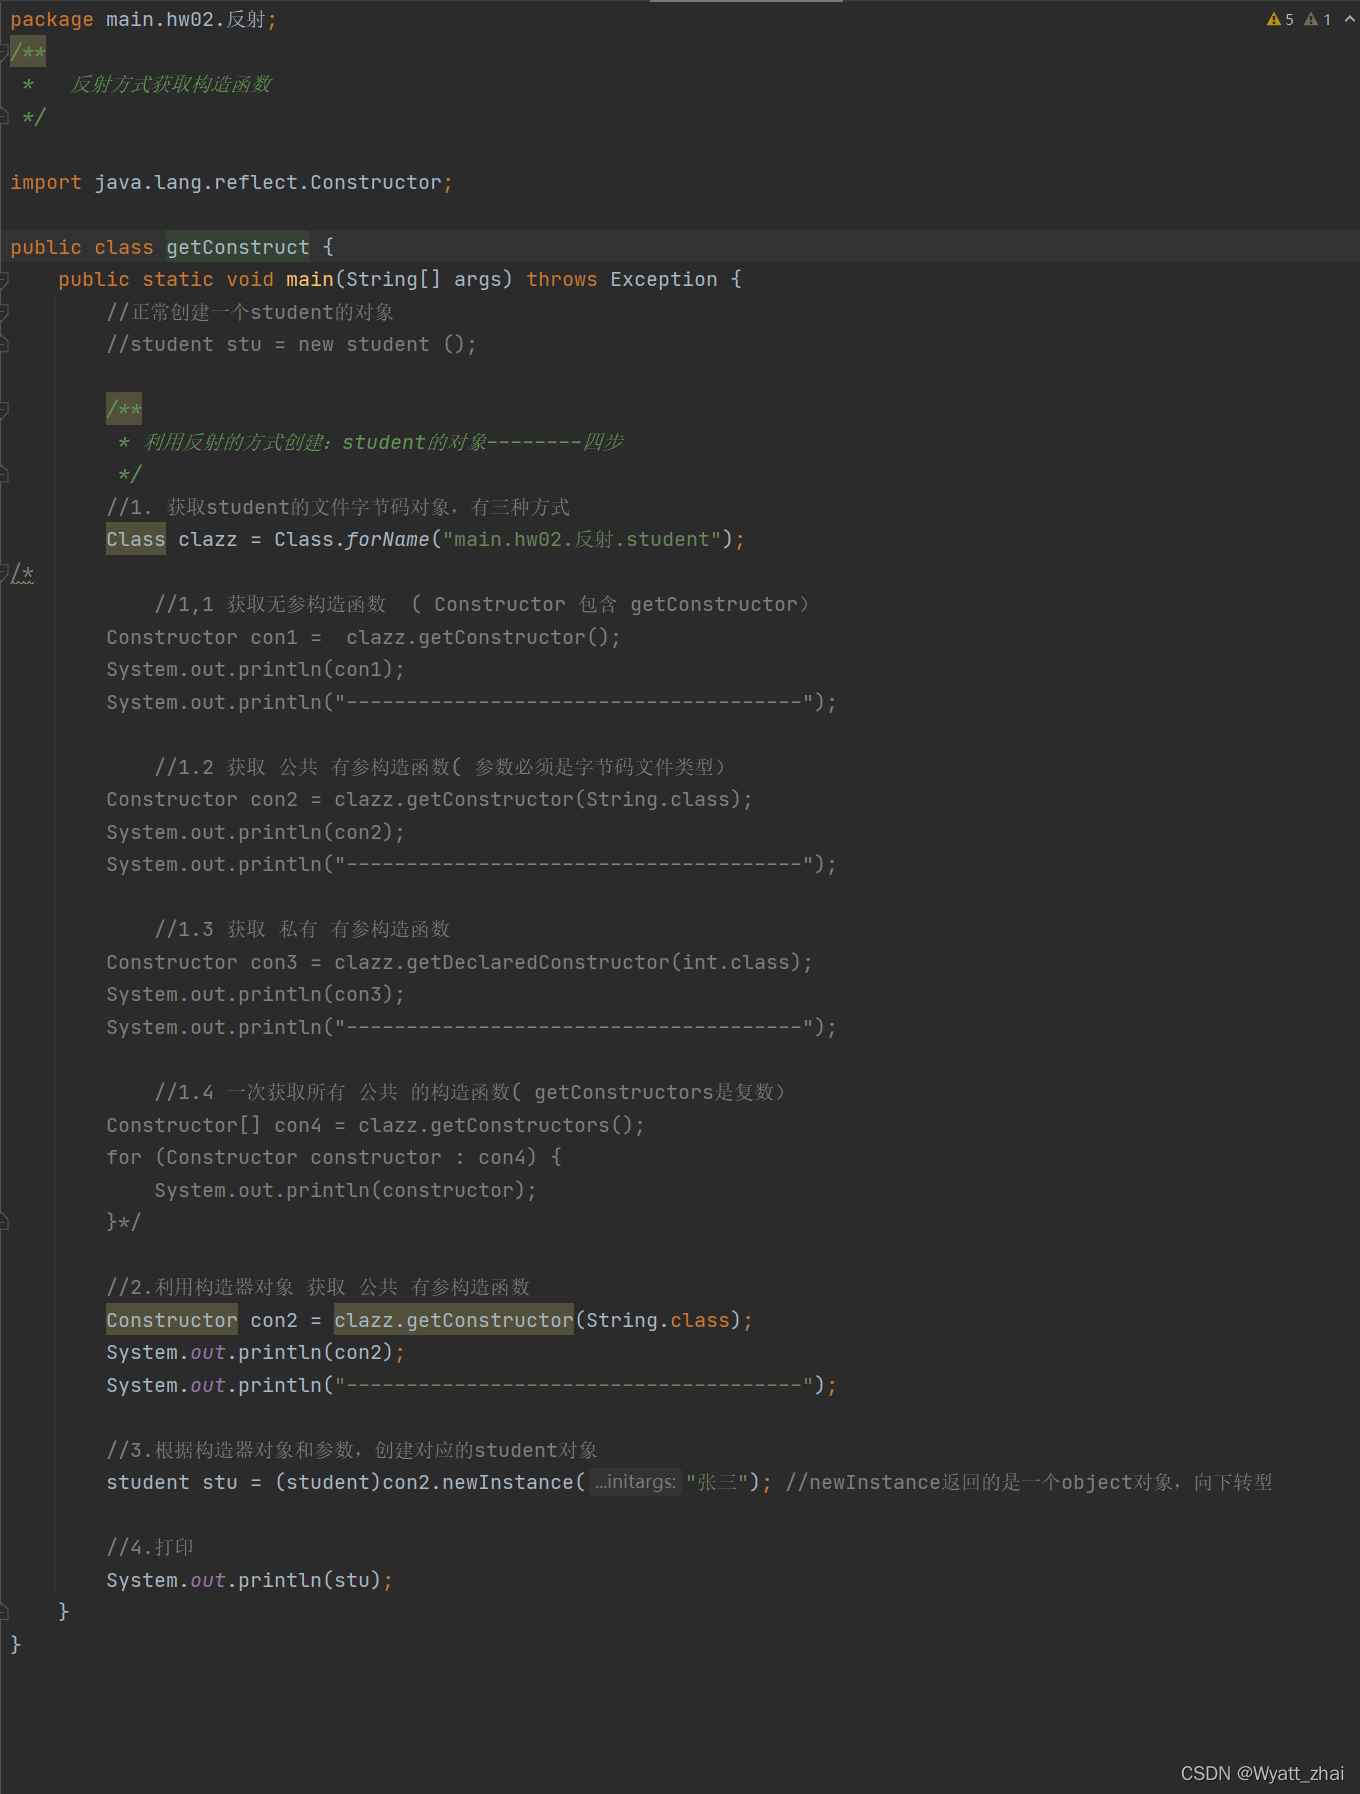Click the comment starting '//3.根据构造器对象和参数'
This screenshot has width=1360, height=1794.
352,1450
